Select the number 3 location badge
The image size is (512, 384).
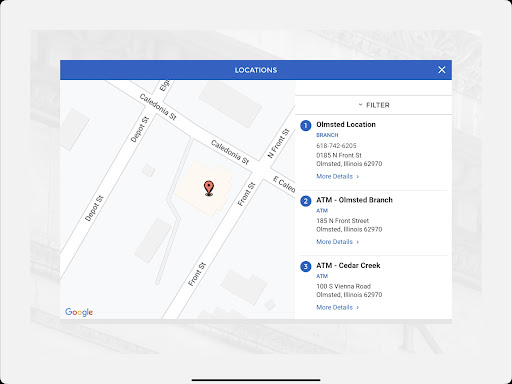pyautogui.click(x=306, y=267)
